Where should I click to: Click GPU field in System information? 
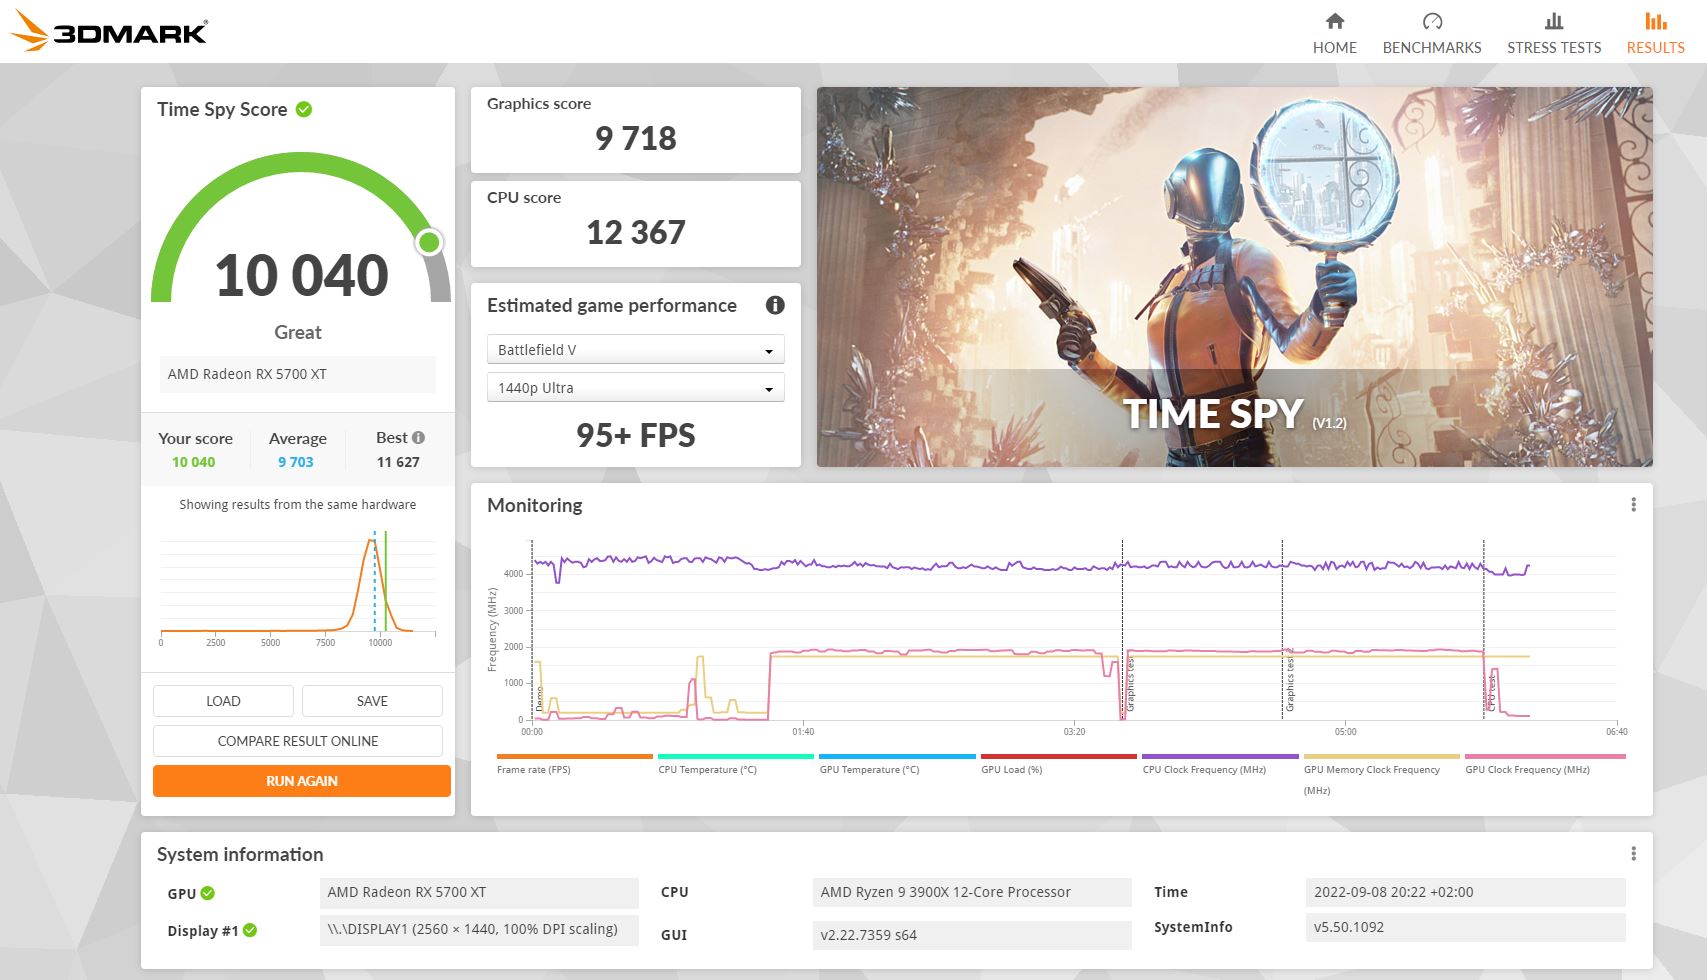point(479,892)
